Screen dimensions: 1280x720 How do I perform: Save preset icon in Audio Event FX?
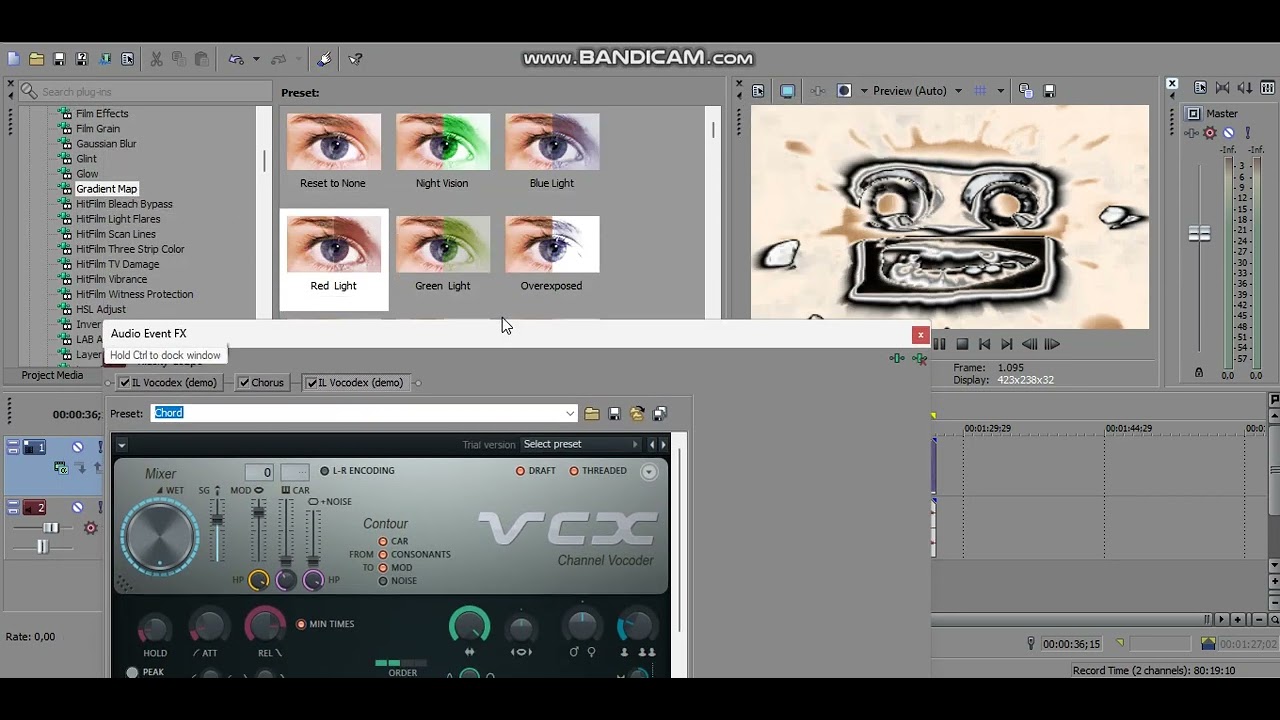point(614,413)
